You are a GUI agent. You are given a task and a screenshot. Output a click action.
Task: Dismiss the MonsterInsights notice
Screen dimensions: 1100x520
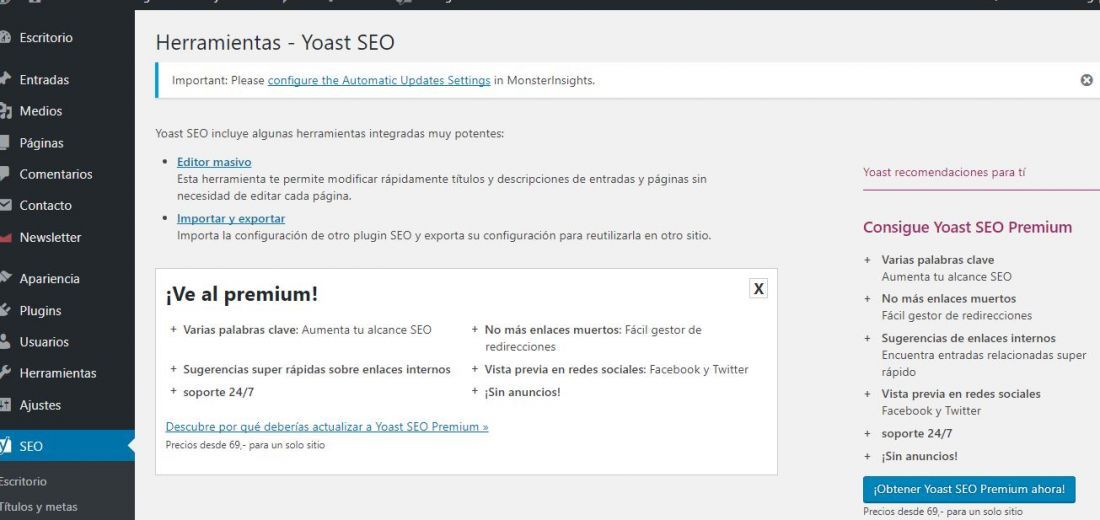click(x=1087, y=80)
